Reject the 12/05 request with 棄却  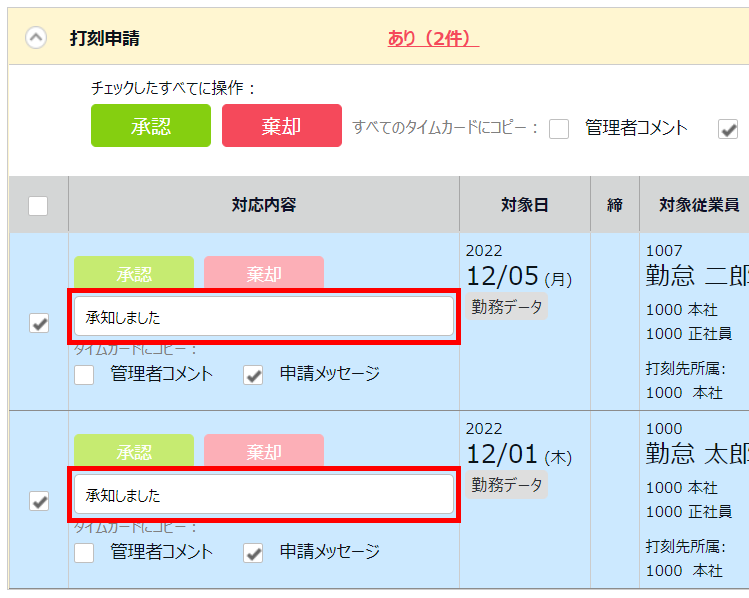(x=264, y=274)
